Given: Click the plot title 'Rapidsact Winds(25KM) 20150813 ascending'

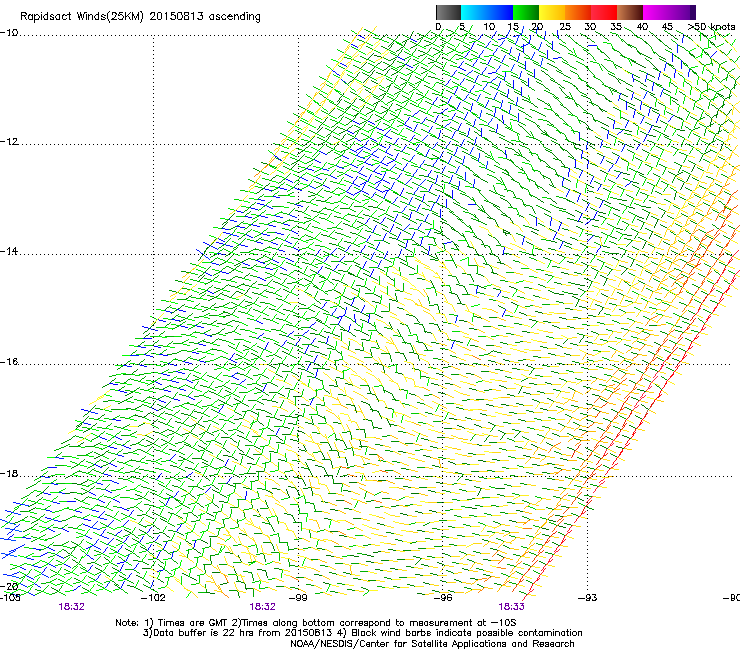Looking at the screenshot, I should tap(140, 17).
